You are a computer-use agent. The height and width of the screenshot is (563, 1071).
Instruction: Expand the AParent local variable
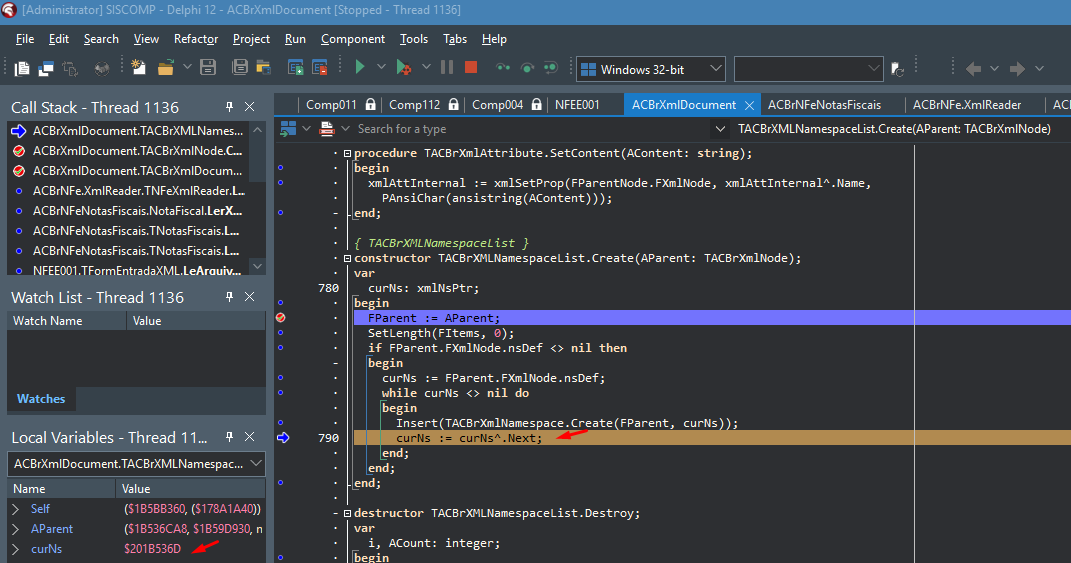16,529
